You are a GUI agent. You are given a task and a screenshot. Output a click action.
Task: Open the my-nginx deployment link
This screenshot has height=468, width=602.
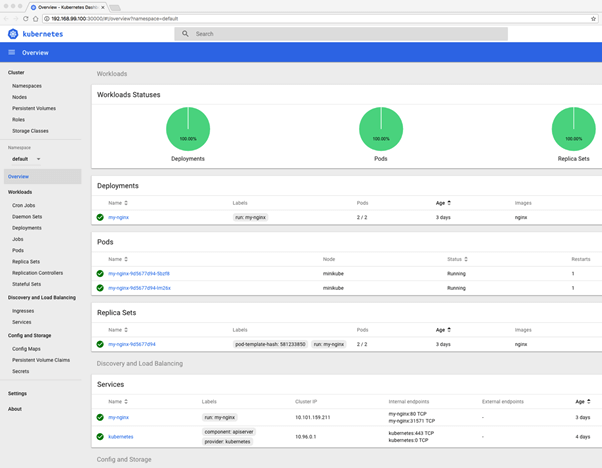coord(118,217)
